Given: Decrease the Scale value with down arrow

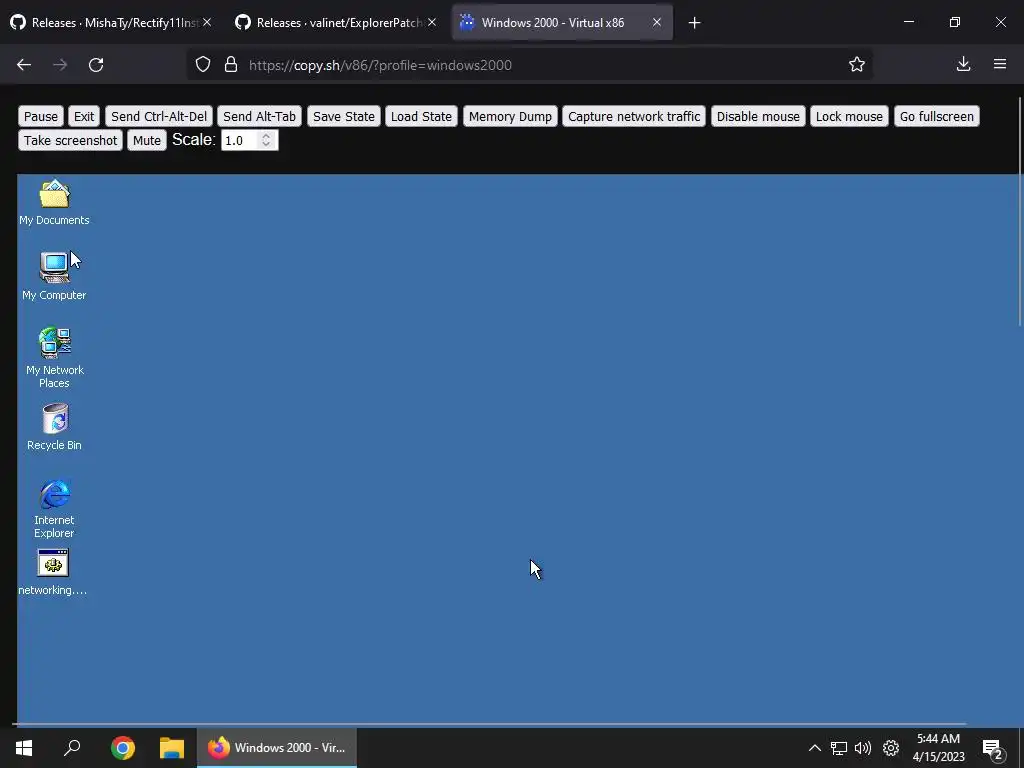Looking at the screenshot, I should point(266,144).
